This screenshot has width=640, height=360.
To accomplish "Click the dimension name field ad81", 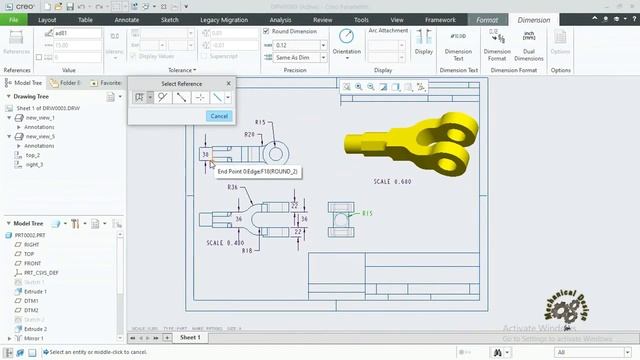I will (x=77, y=33).
